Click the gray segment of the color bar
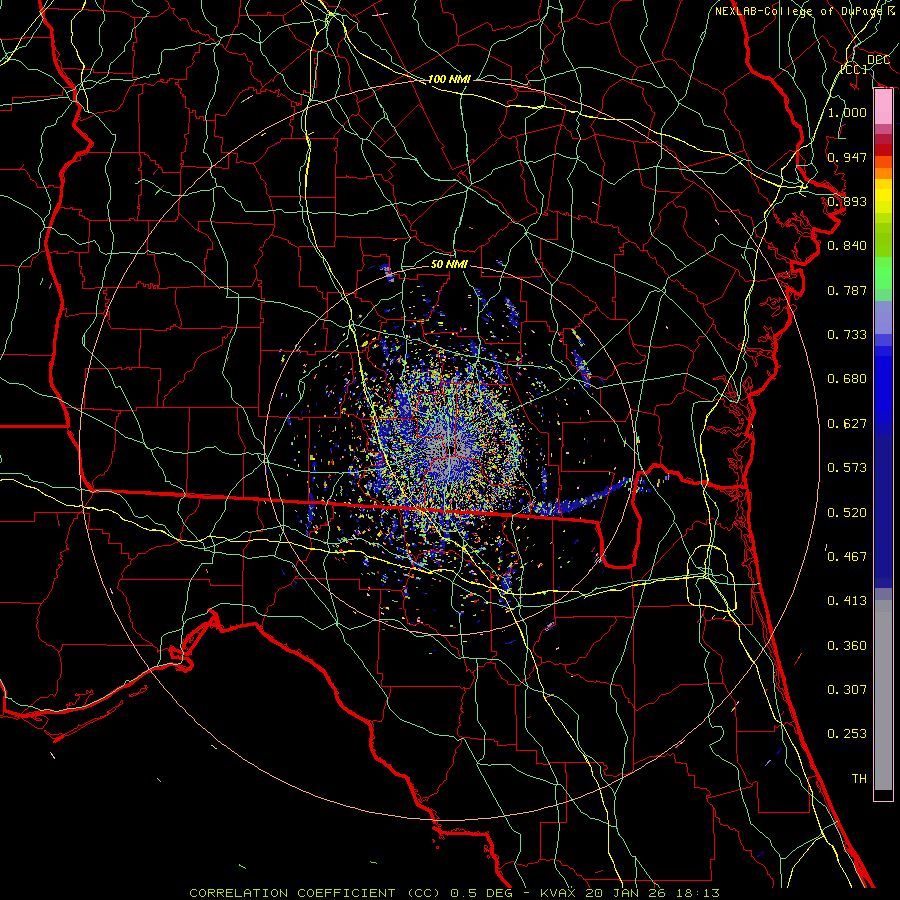 click(883, 695)
